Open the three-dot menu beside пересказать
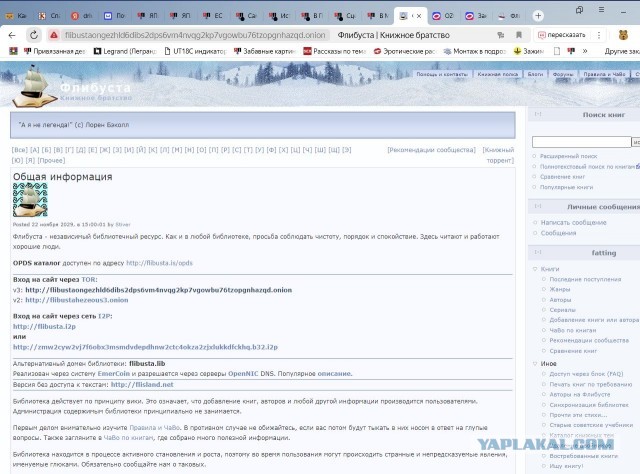This screenshot has width=640, height=474. click(x=599, y=35)
